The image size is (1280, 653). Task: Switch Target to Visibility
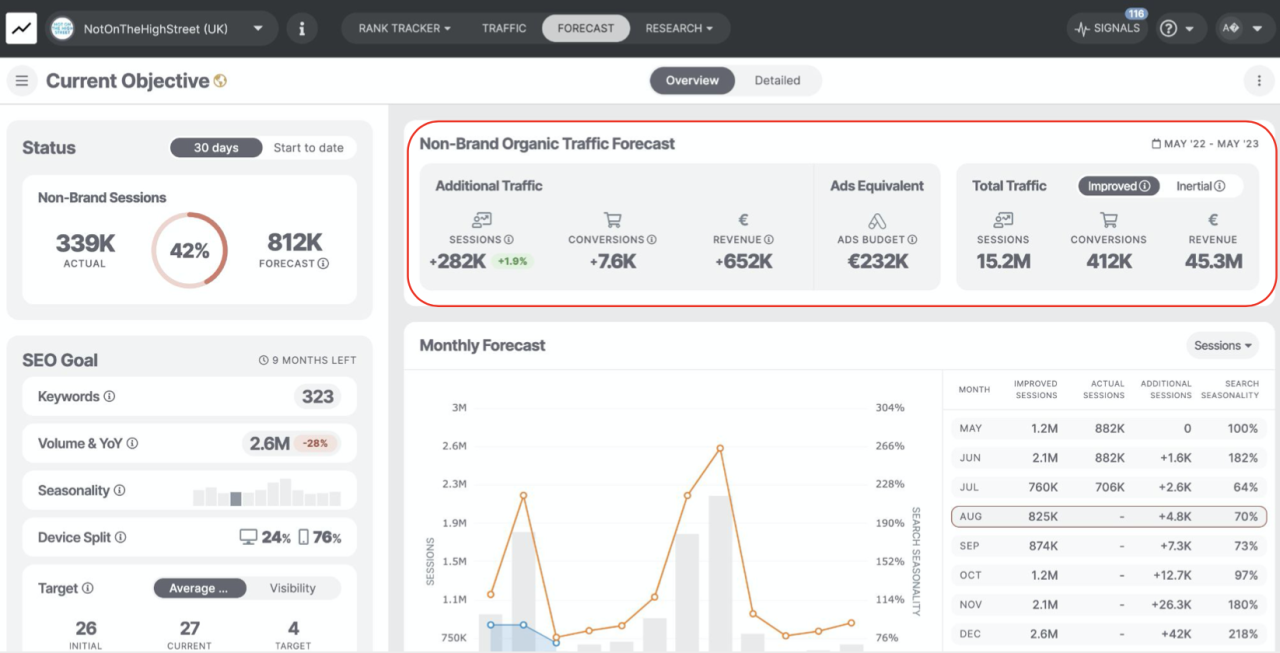coord(292,588)
